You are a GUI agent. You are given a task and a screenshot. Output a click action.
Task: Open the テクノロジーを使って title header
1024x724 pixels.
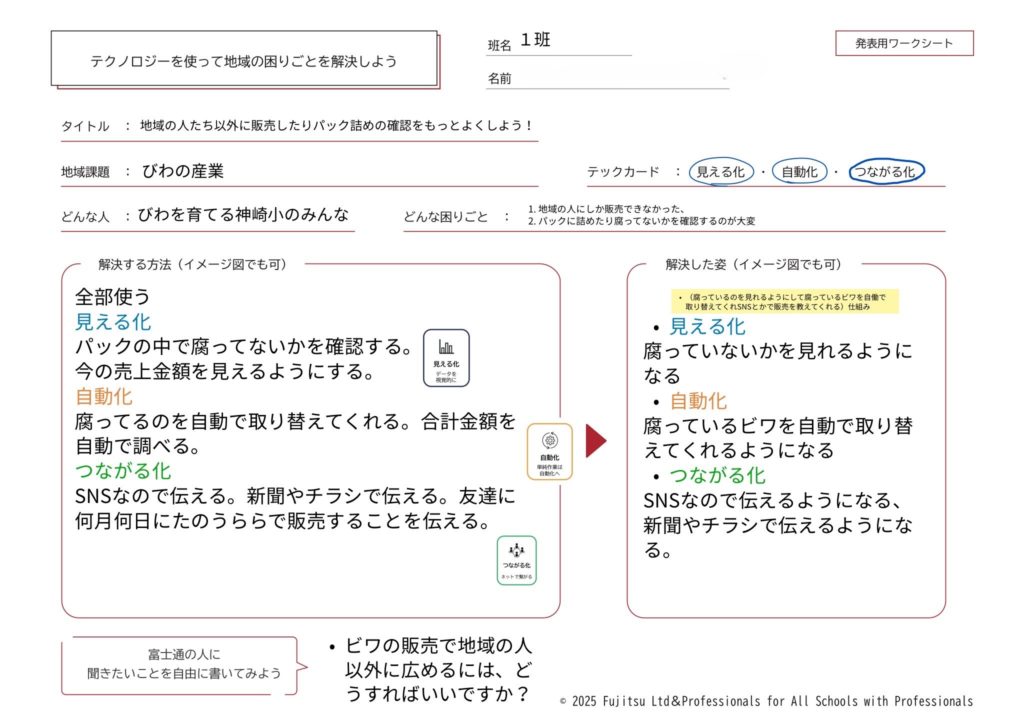coord(244,60)
